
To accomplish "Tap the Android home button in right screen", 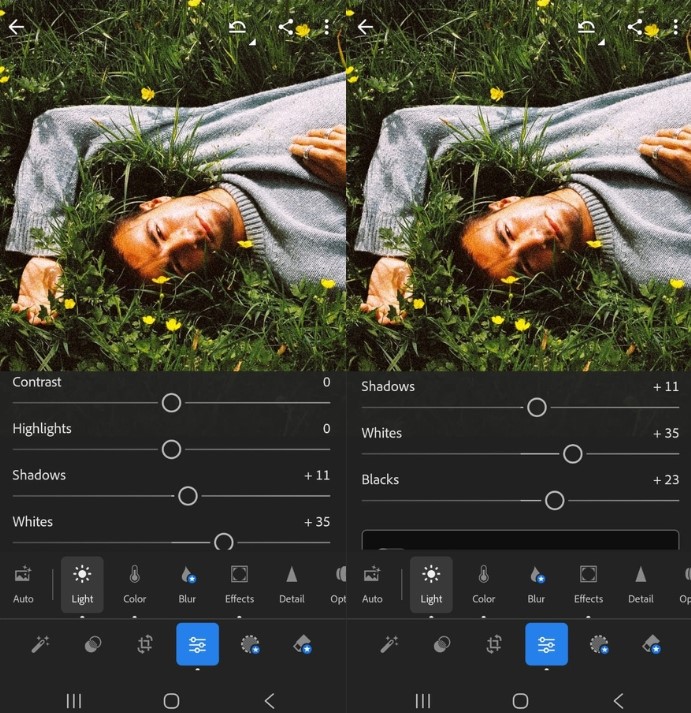I will 521,701.
